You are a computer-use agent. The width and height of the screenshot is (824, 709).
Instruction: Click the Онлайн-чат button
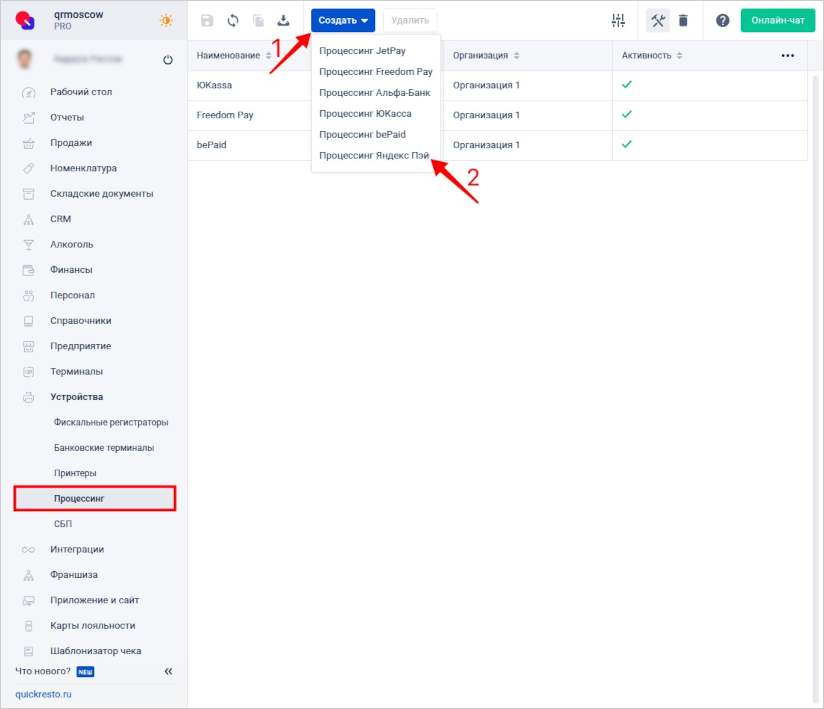pyautogui.click(x=777, y=21)
